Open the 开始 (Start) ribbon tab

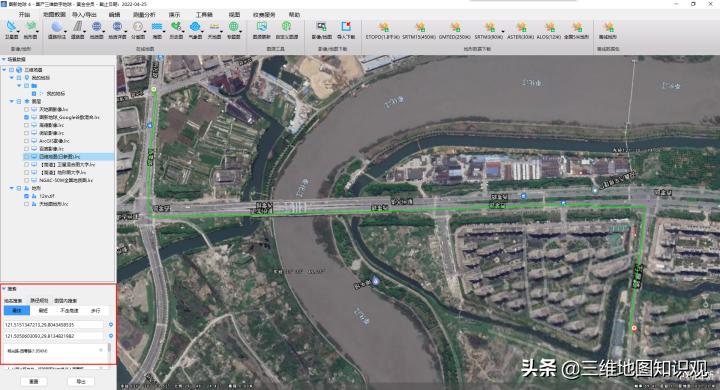24,15
